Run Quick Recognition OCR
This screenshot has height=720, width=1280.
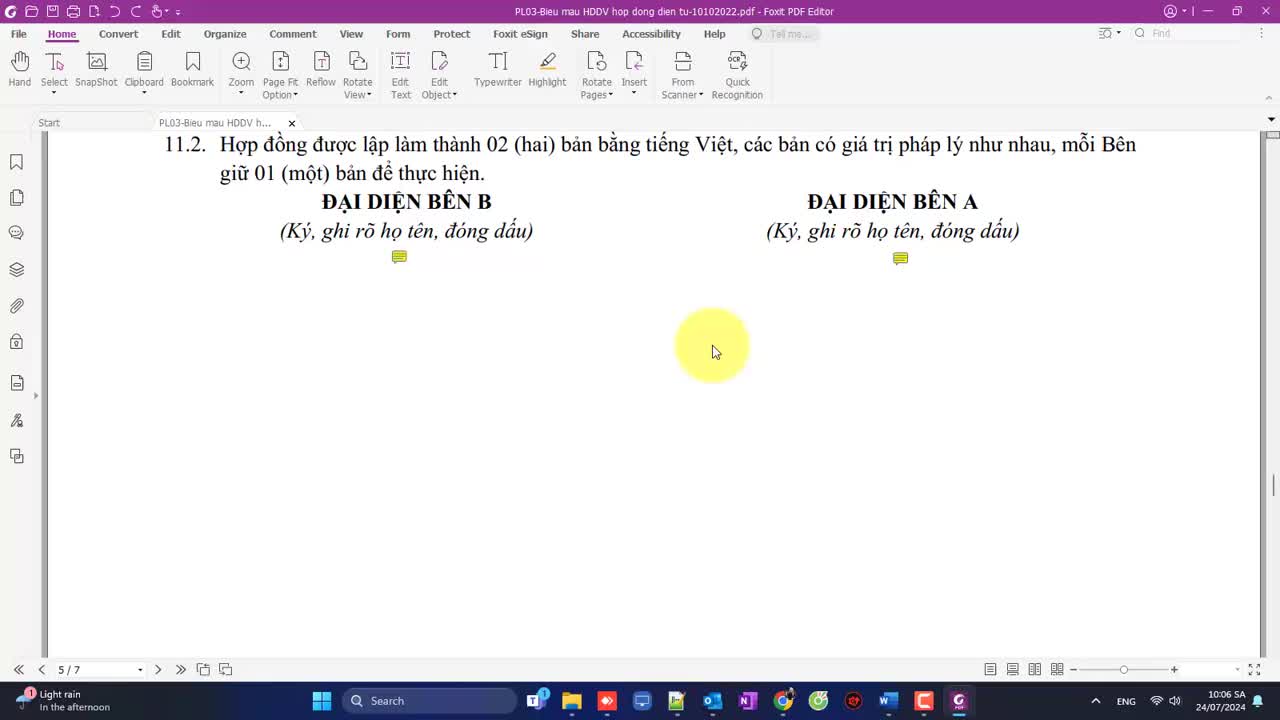(x=737, y=75)
